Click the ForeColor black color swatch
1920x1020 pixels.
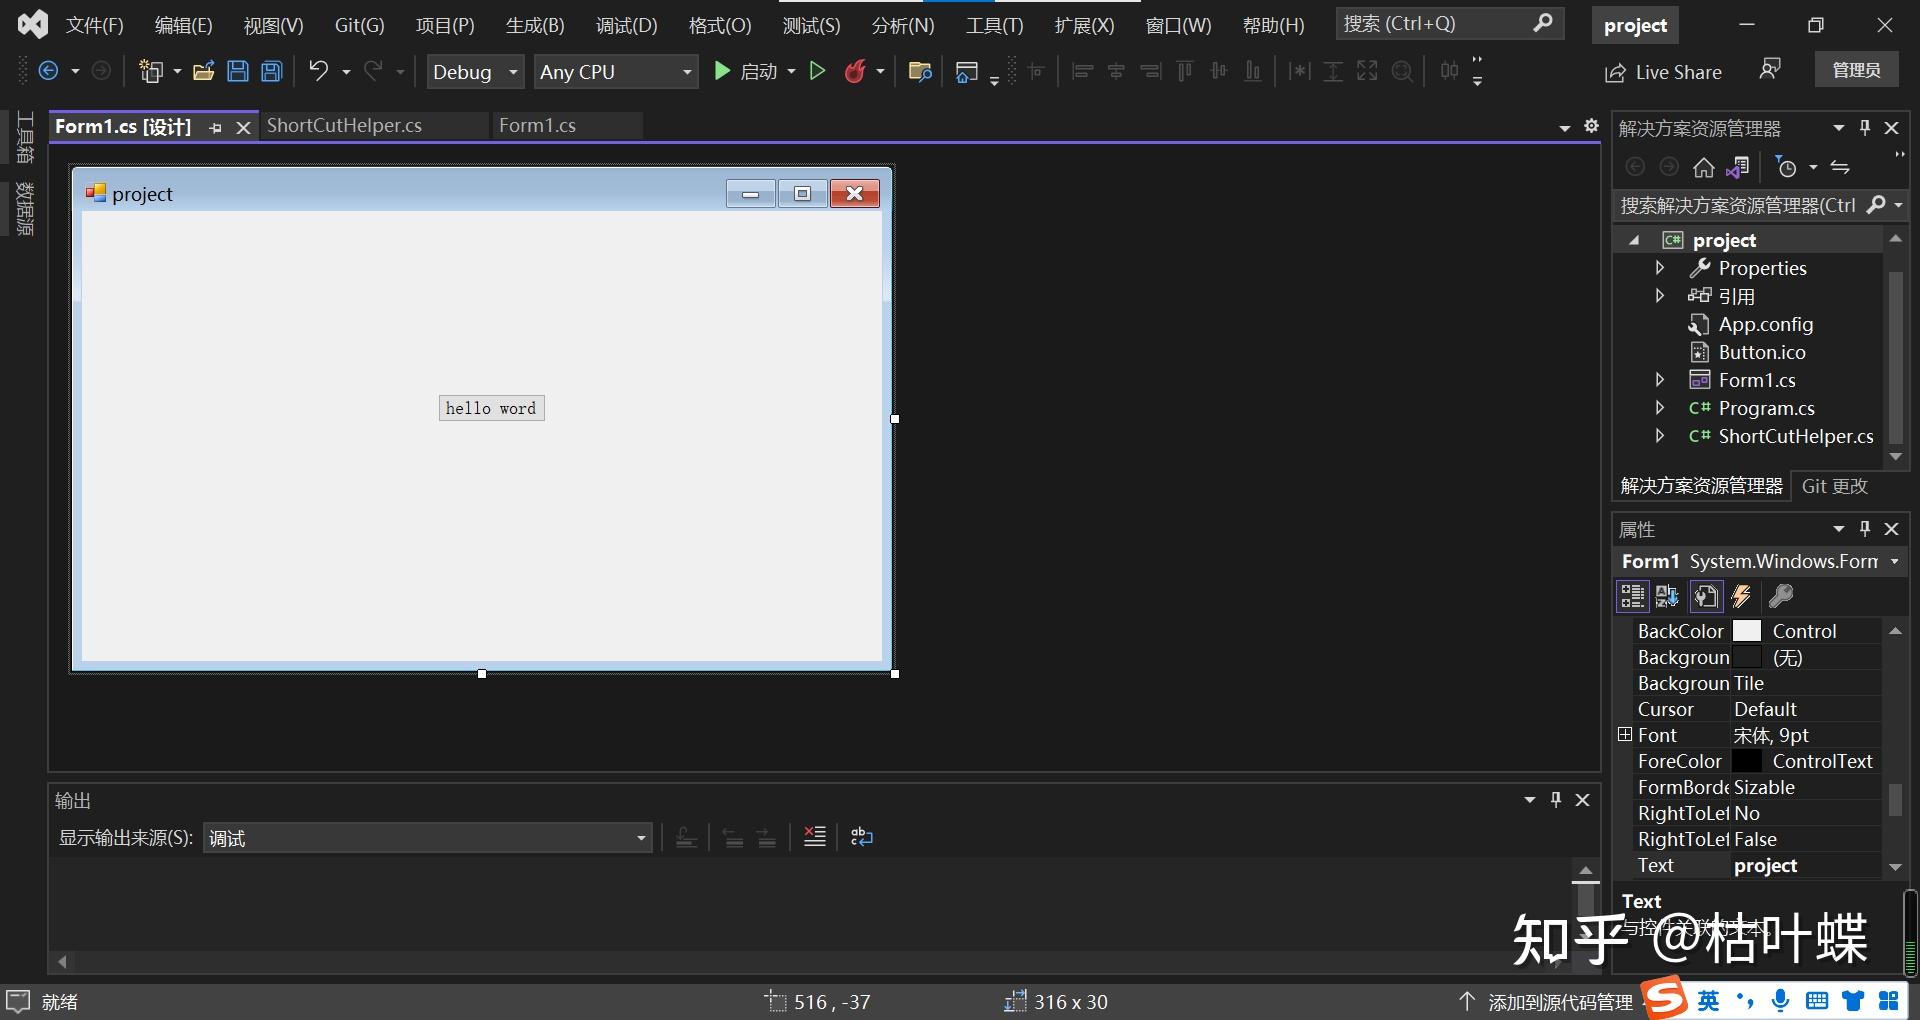(x=1747, y=761)
